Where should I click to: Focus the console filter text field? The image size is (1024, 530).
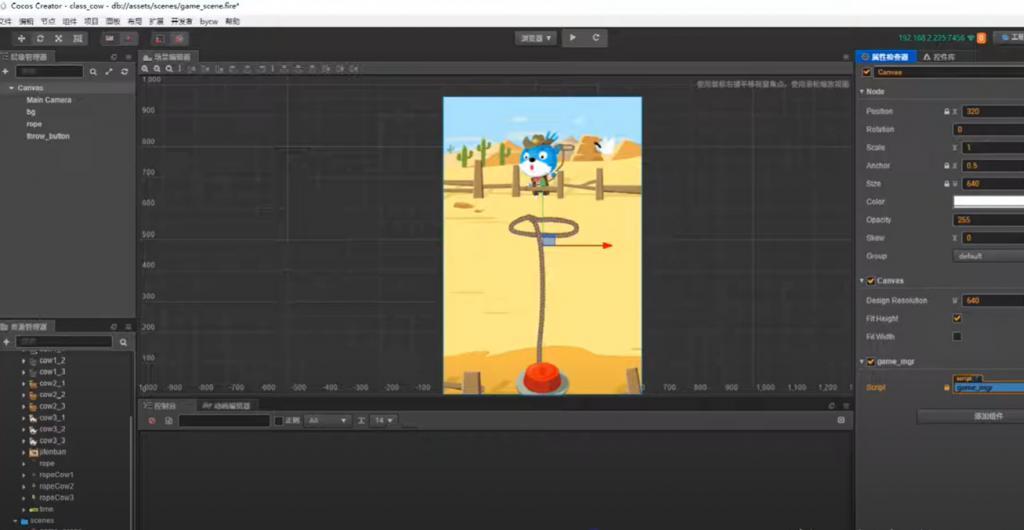click(x=224, y=421)
